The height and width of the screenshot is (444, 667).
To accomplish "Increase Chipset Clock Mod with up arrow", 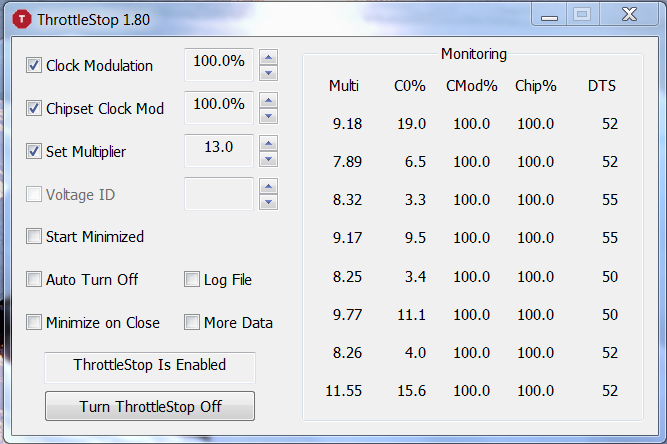I will coord(268,100).
